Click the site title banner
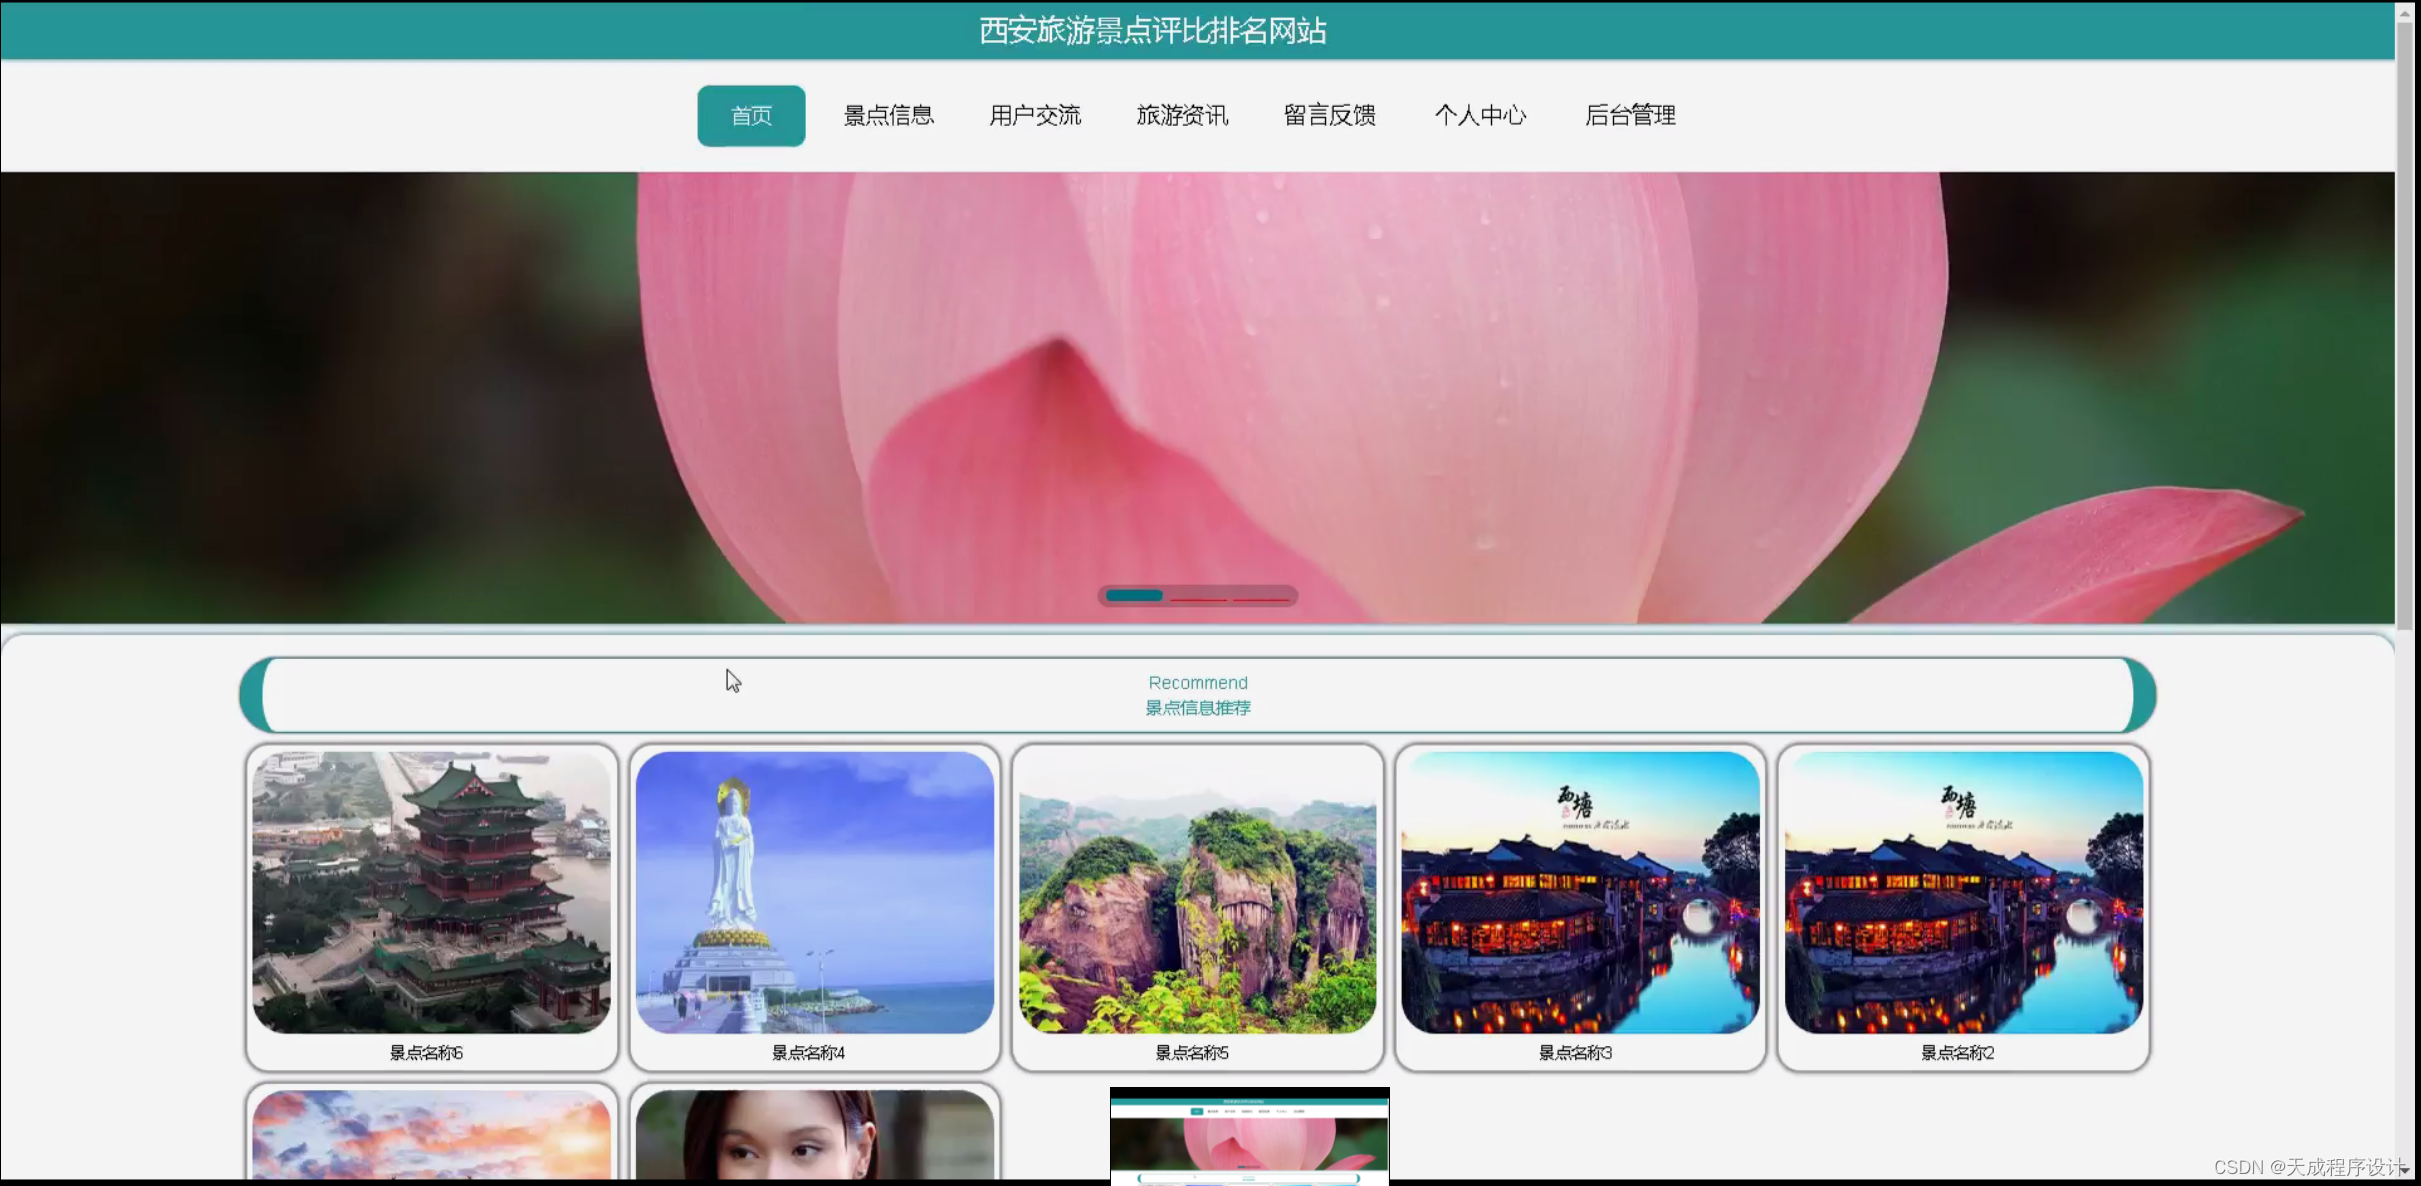Image resolution: width=2421 pixels, height=1186 pixels. [x=1152, y=31]
